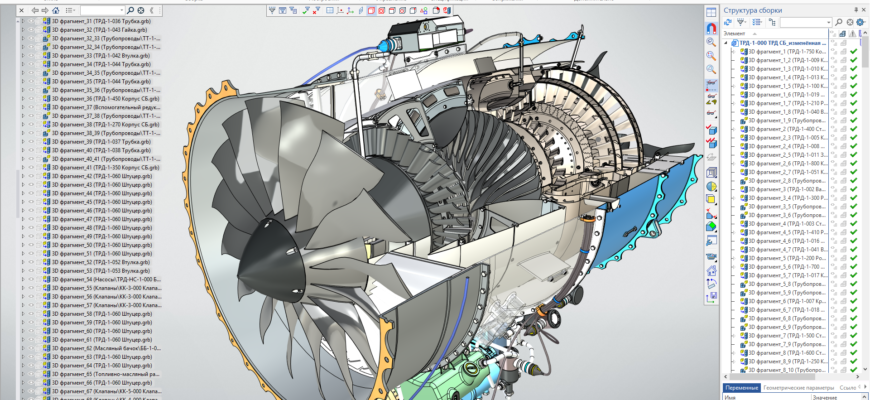Click the refresh icon in Структура сборки toolbar
Image resolution: width=870 pixels, height=400 pixels.
728,22
